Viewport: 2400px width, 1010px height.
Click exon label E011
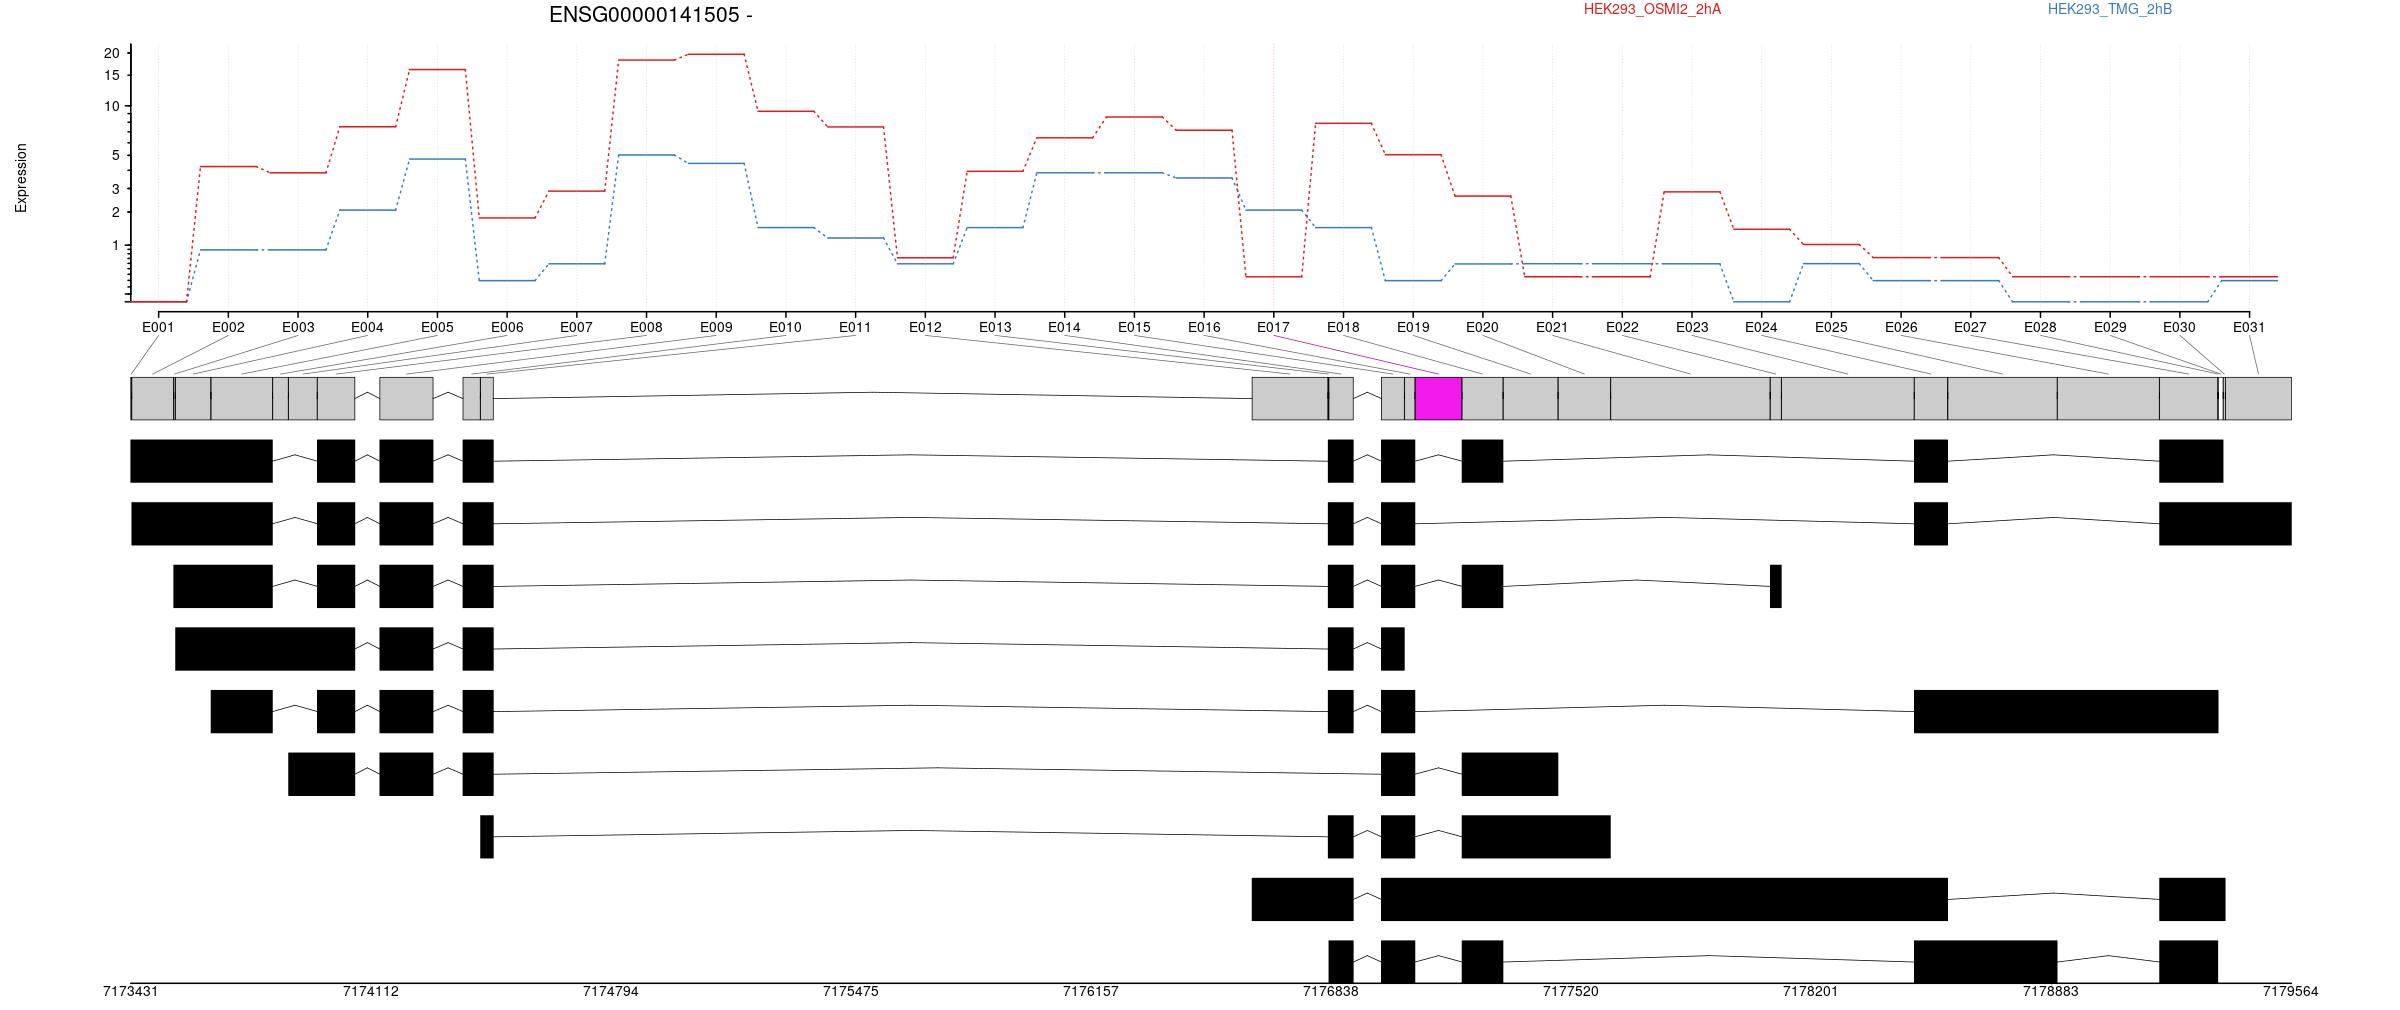[x=855, y=327]
